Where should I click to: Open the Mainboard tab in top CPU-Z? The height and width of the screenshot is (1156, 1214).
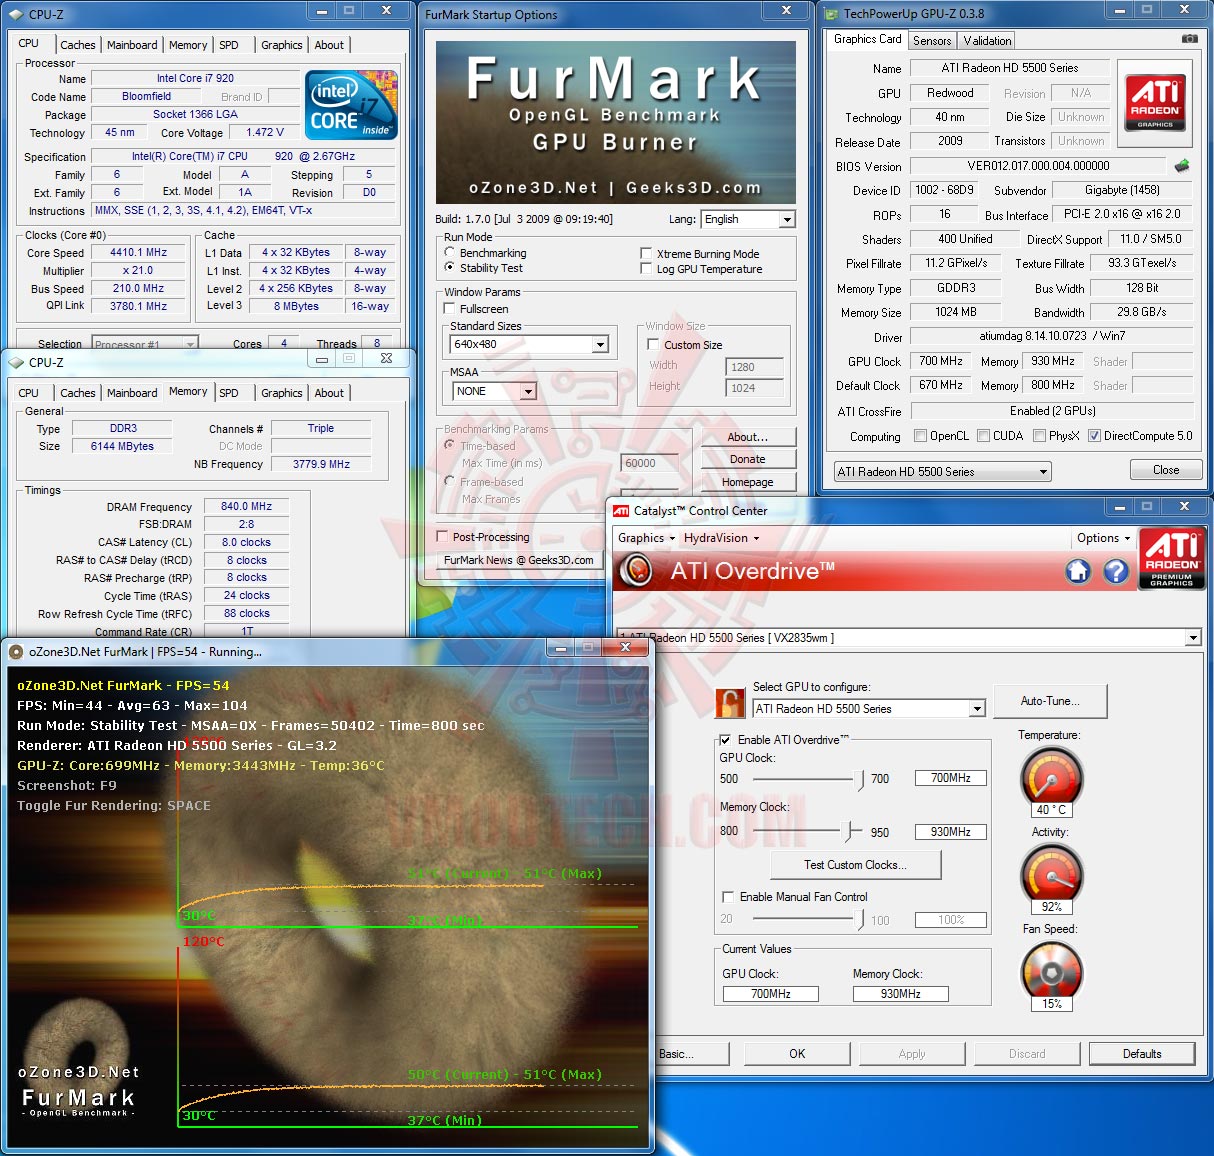pyautogui.click(x=132, y=45)
